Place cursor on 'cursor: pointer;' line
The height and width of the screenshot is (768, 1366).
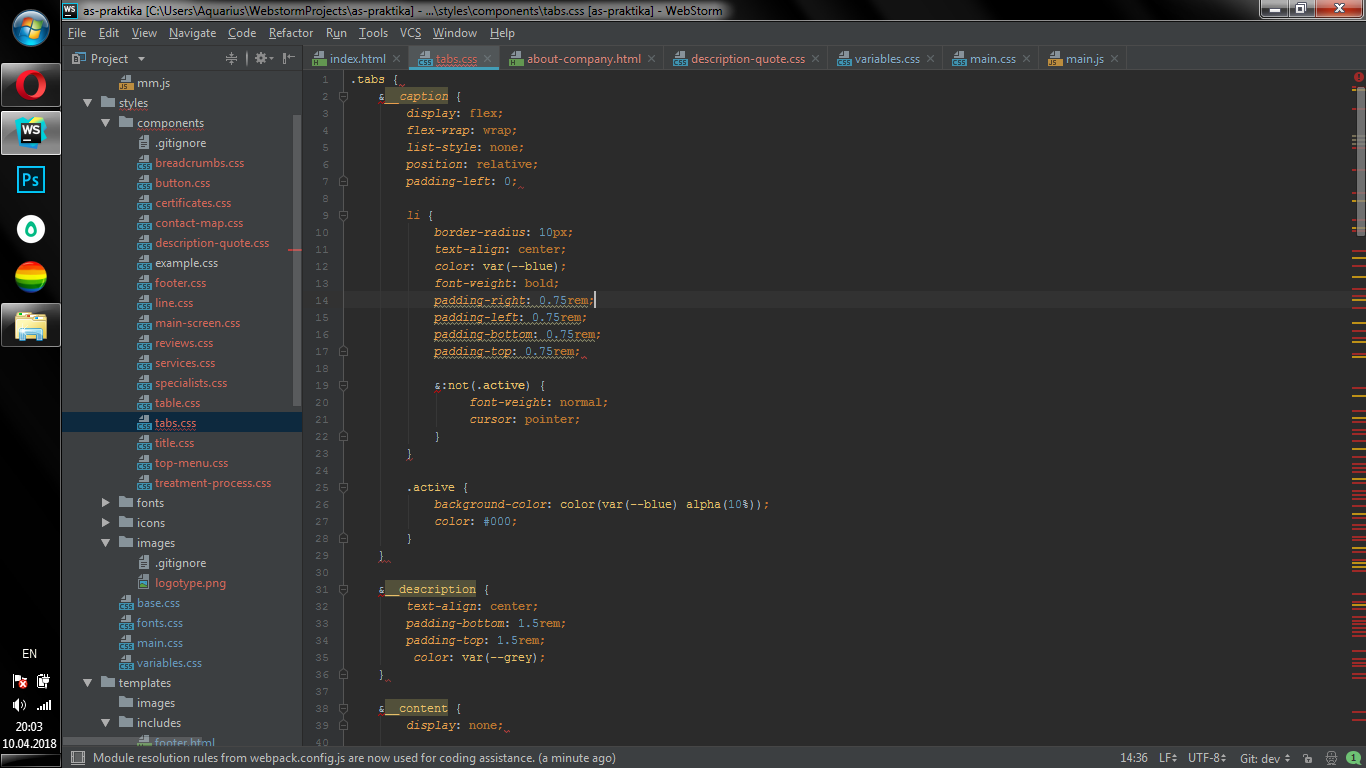tap(524, 419)
